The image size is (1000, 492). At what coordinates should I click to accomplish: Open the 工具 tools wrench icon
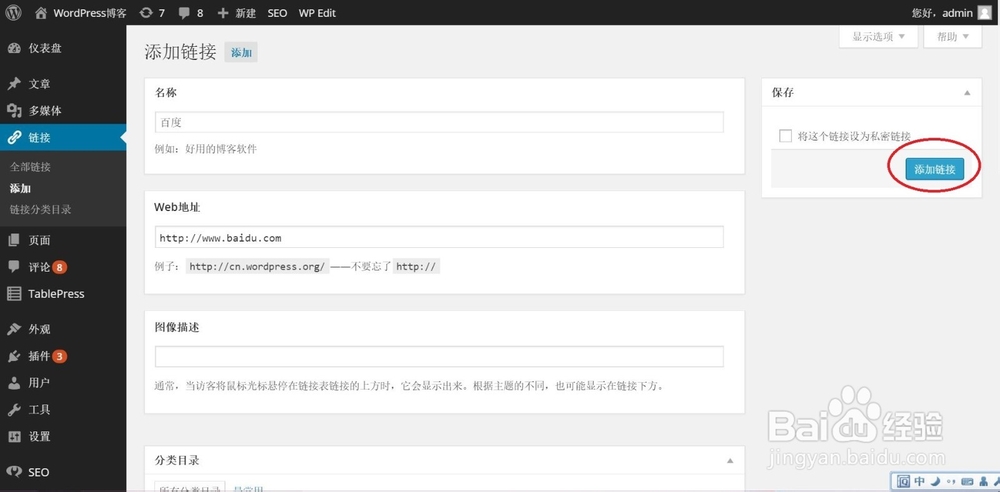[x=14, y=410]
